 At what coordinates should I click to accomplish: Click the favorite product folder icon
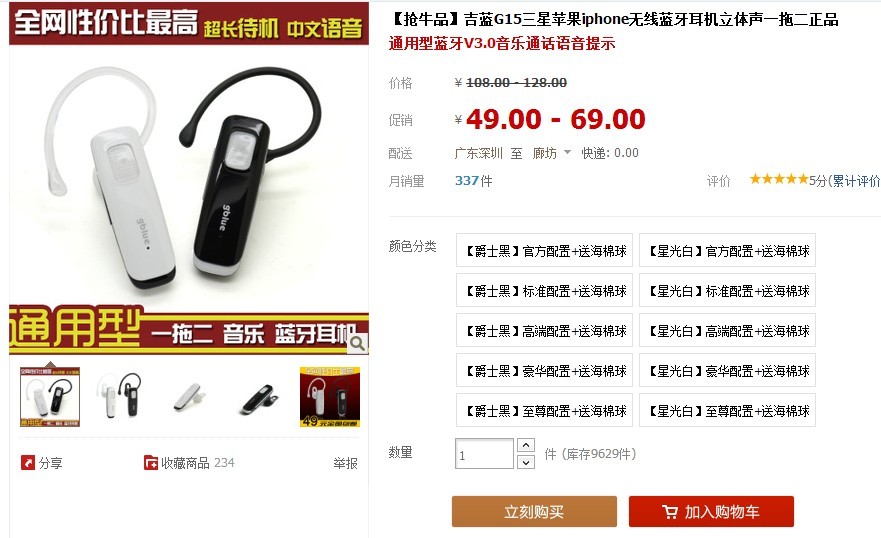pyautogui.click(x=151, y=463)
